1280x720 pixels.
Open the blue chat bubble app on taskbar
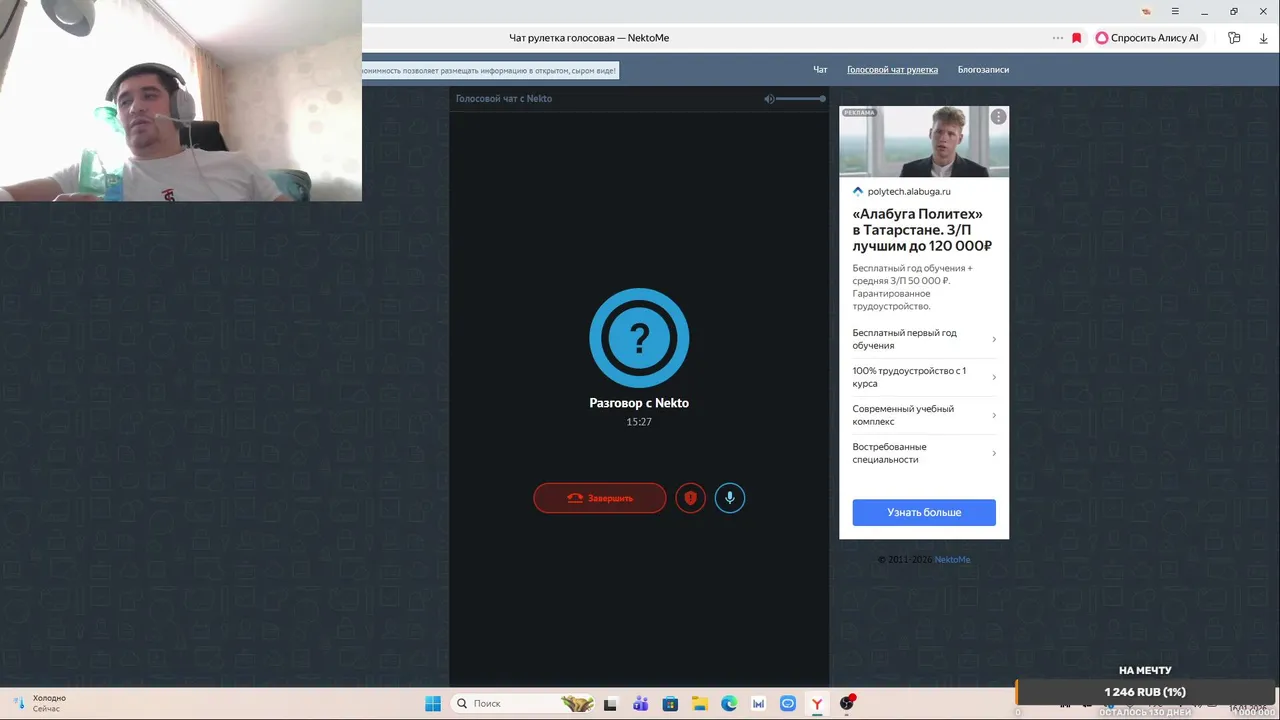point(788,704)
